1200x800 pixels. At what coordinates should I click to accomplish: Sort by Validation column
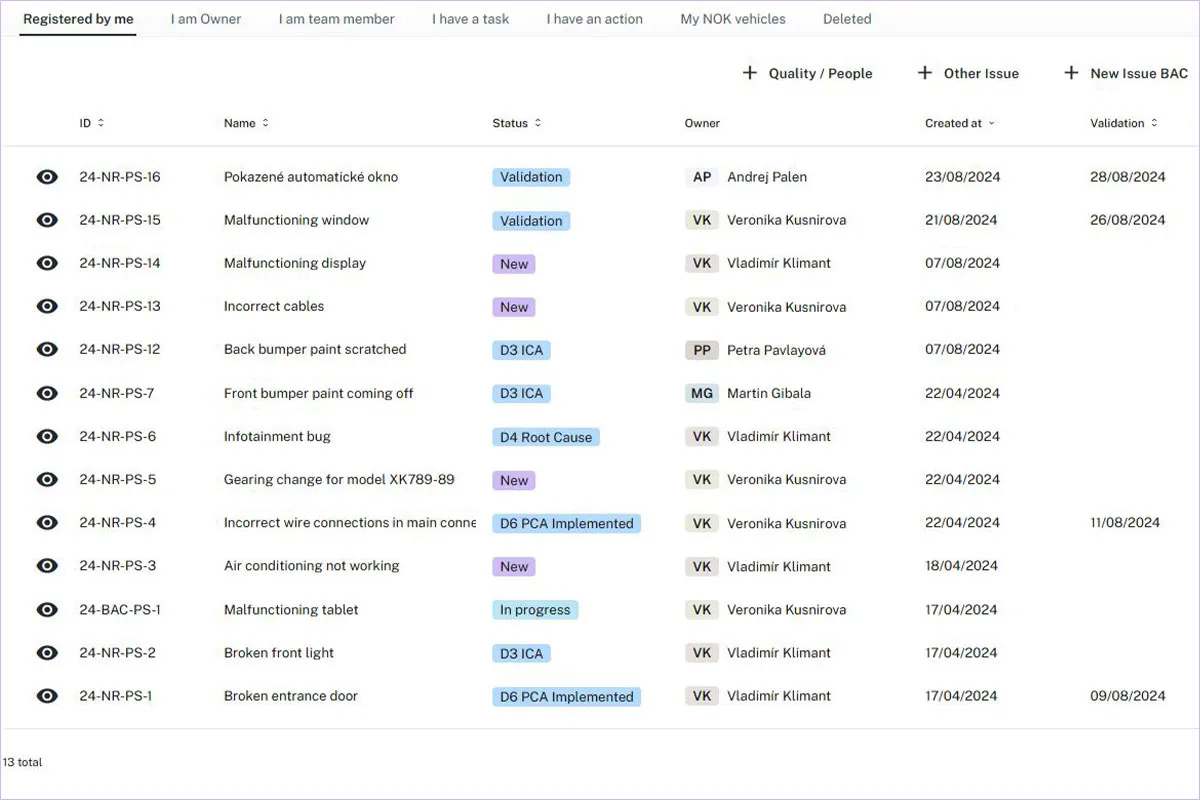pyautogui.click(x=1124, y=123)
